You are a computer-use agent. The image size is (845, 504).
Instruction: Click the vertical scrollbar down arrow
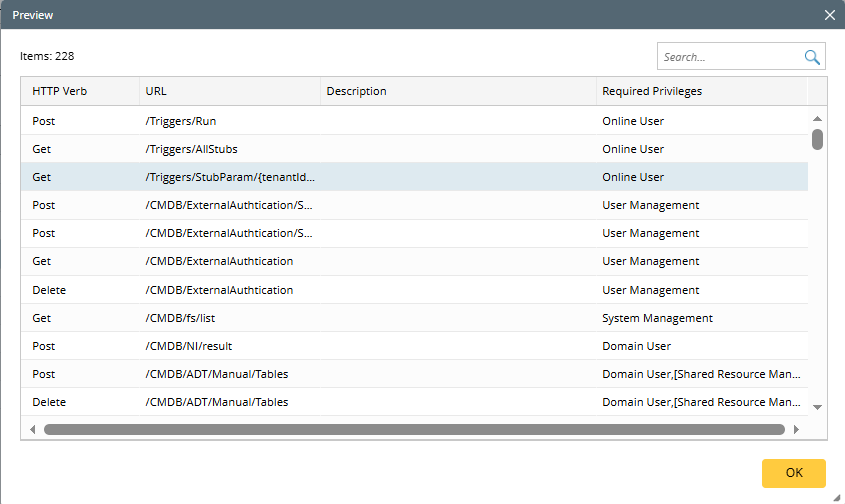(817, 406)
